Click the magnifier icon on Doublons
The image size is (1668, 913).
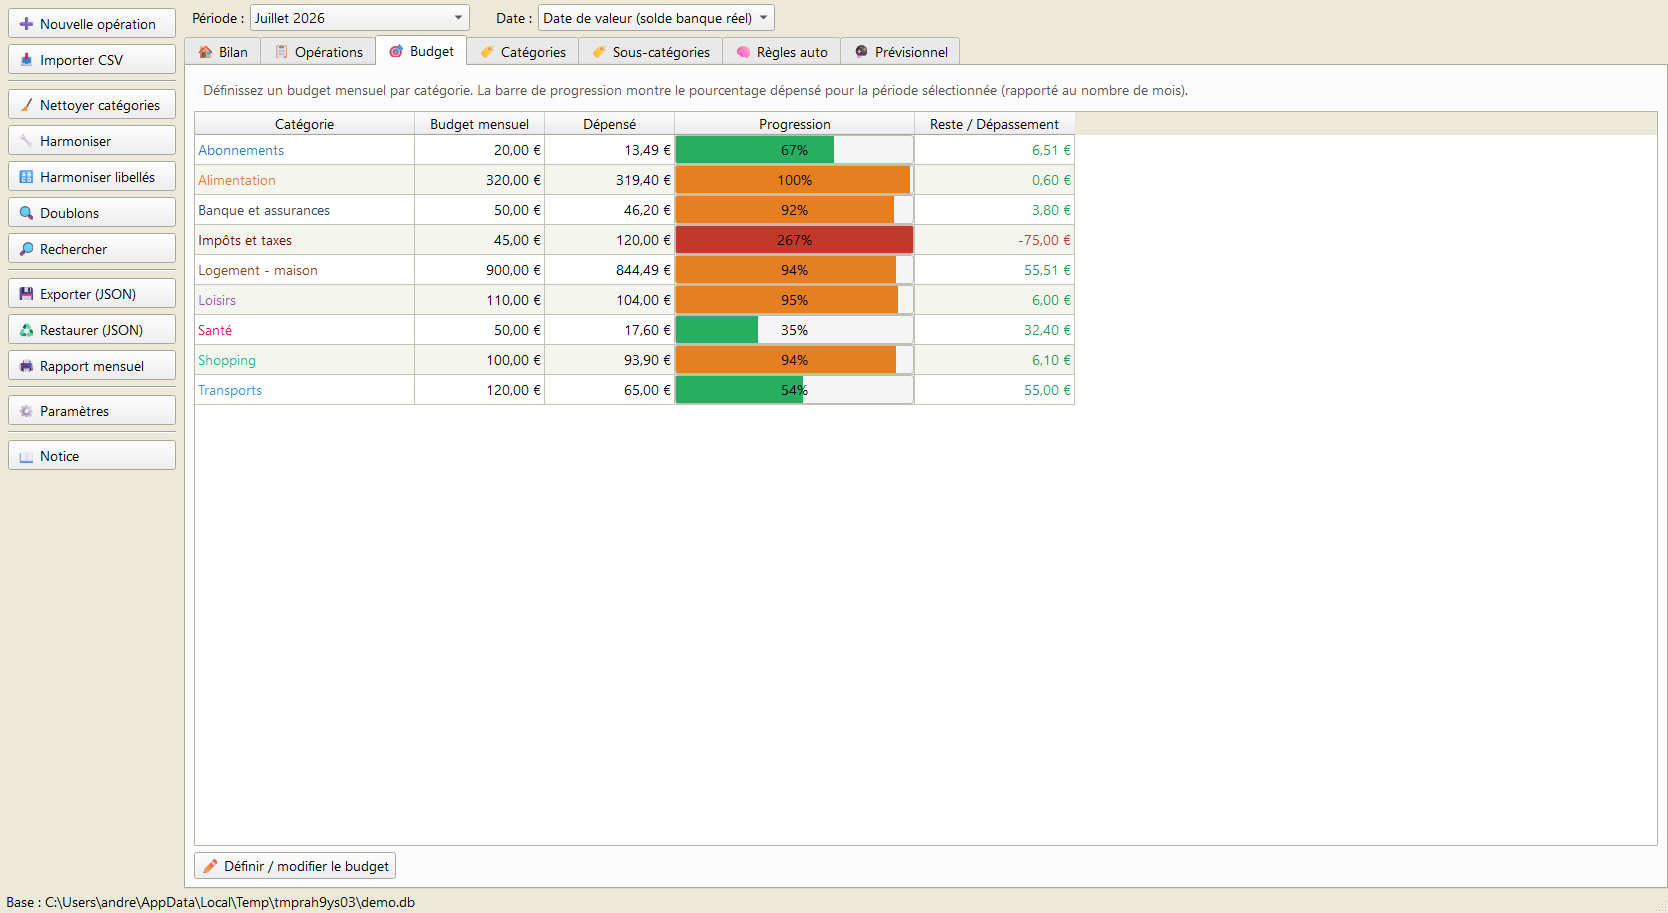(x=26, y=213)
